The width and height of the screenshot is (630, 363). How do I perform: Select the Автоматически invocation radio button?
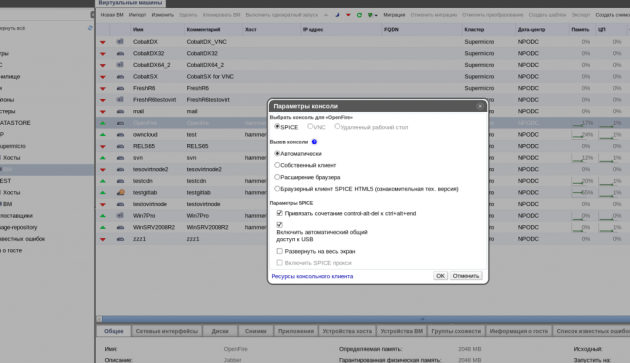click(x=277, y=153)
